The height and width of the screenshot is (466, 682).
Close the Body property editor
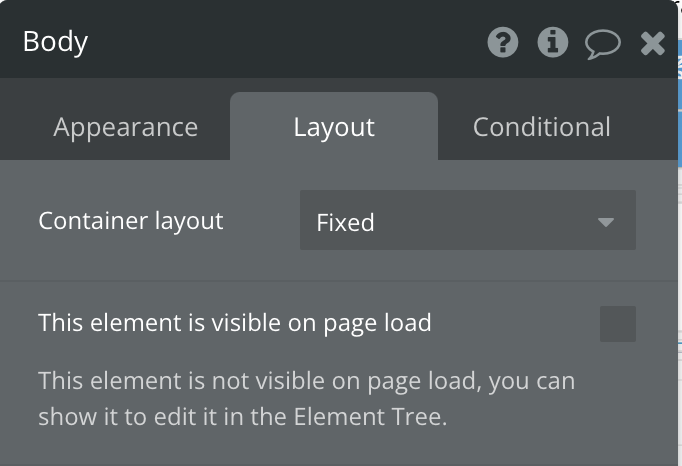[x=652, y=44]
